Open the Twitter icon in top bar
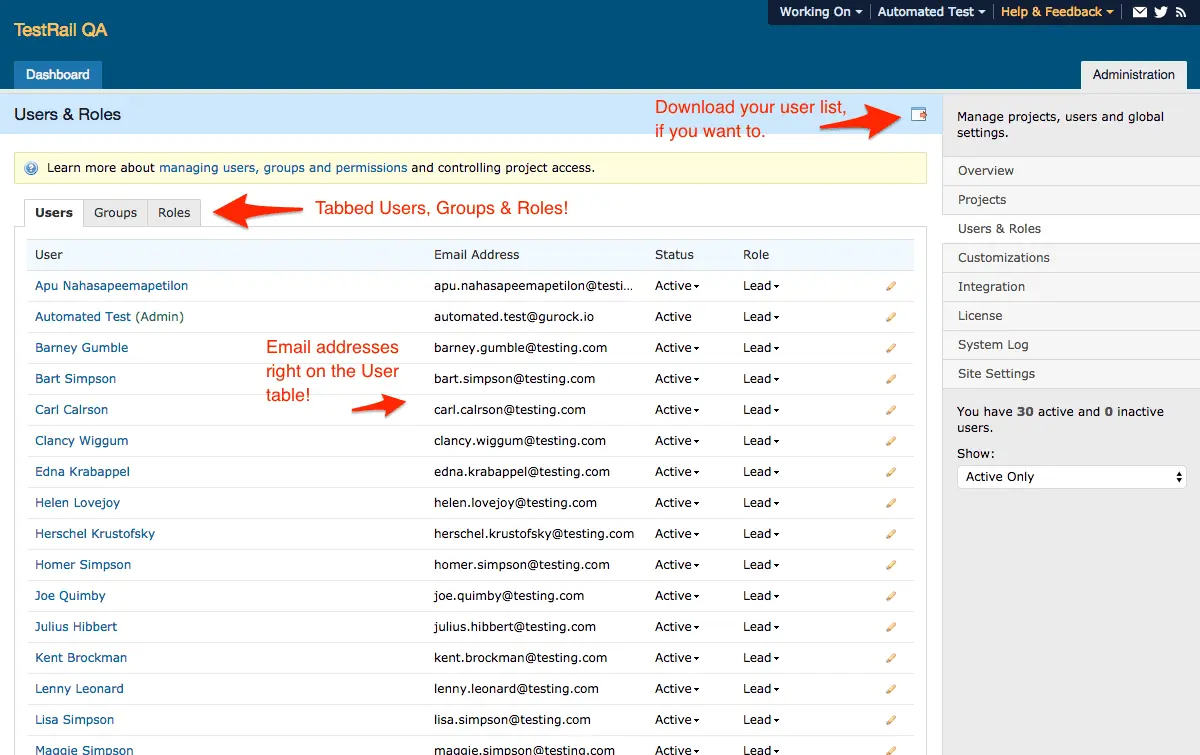 tap(1161, 12)
